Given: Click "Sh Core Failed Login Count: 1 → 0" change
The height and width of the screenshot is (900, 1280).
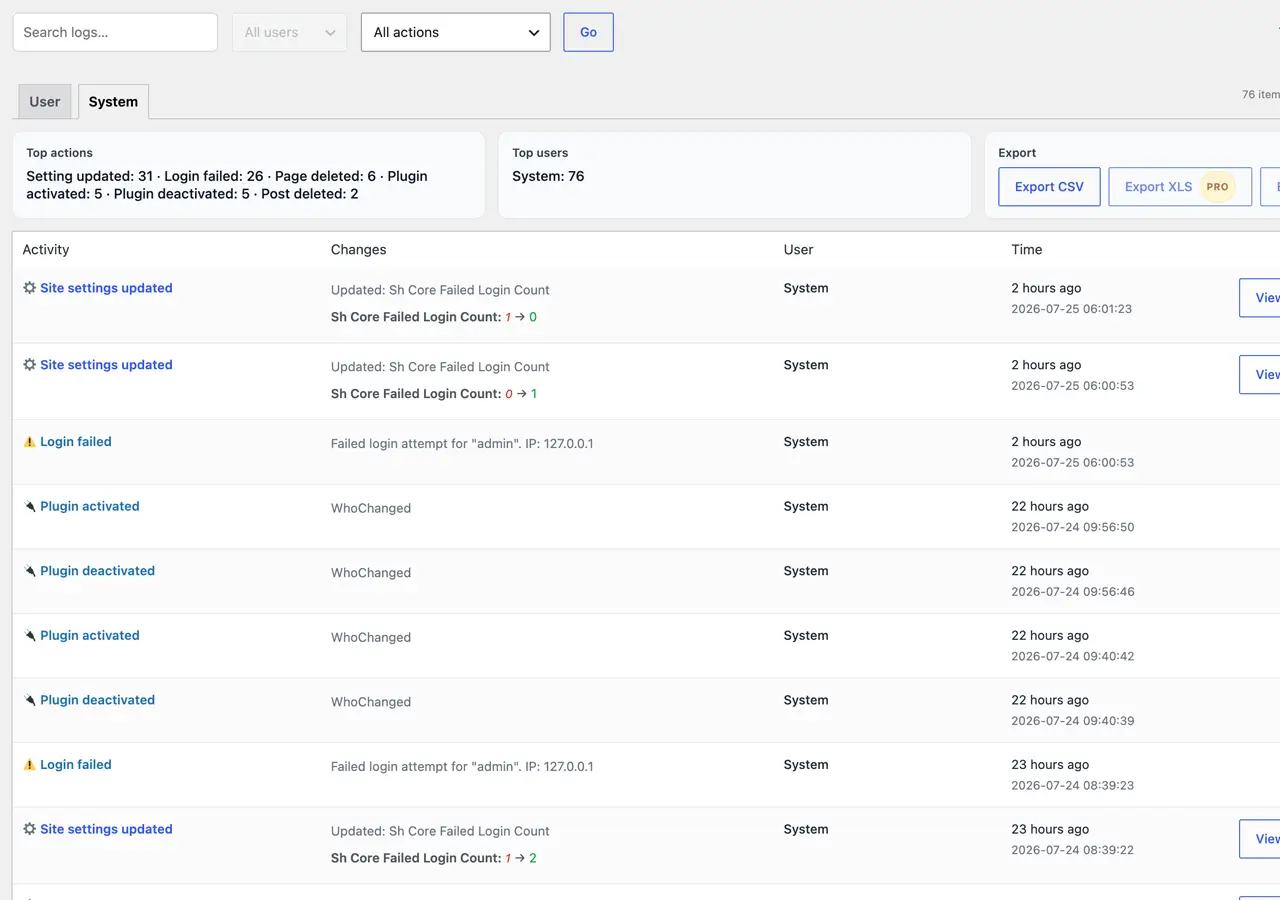Looking at the screenshot, I should (x=434, y=317).
